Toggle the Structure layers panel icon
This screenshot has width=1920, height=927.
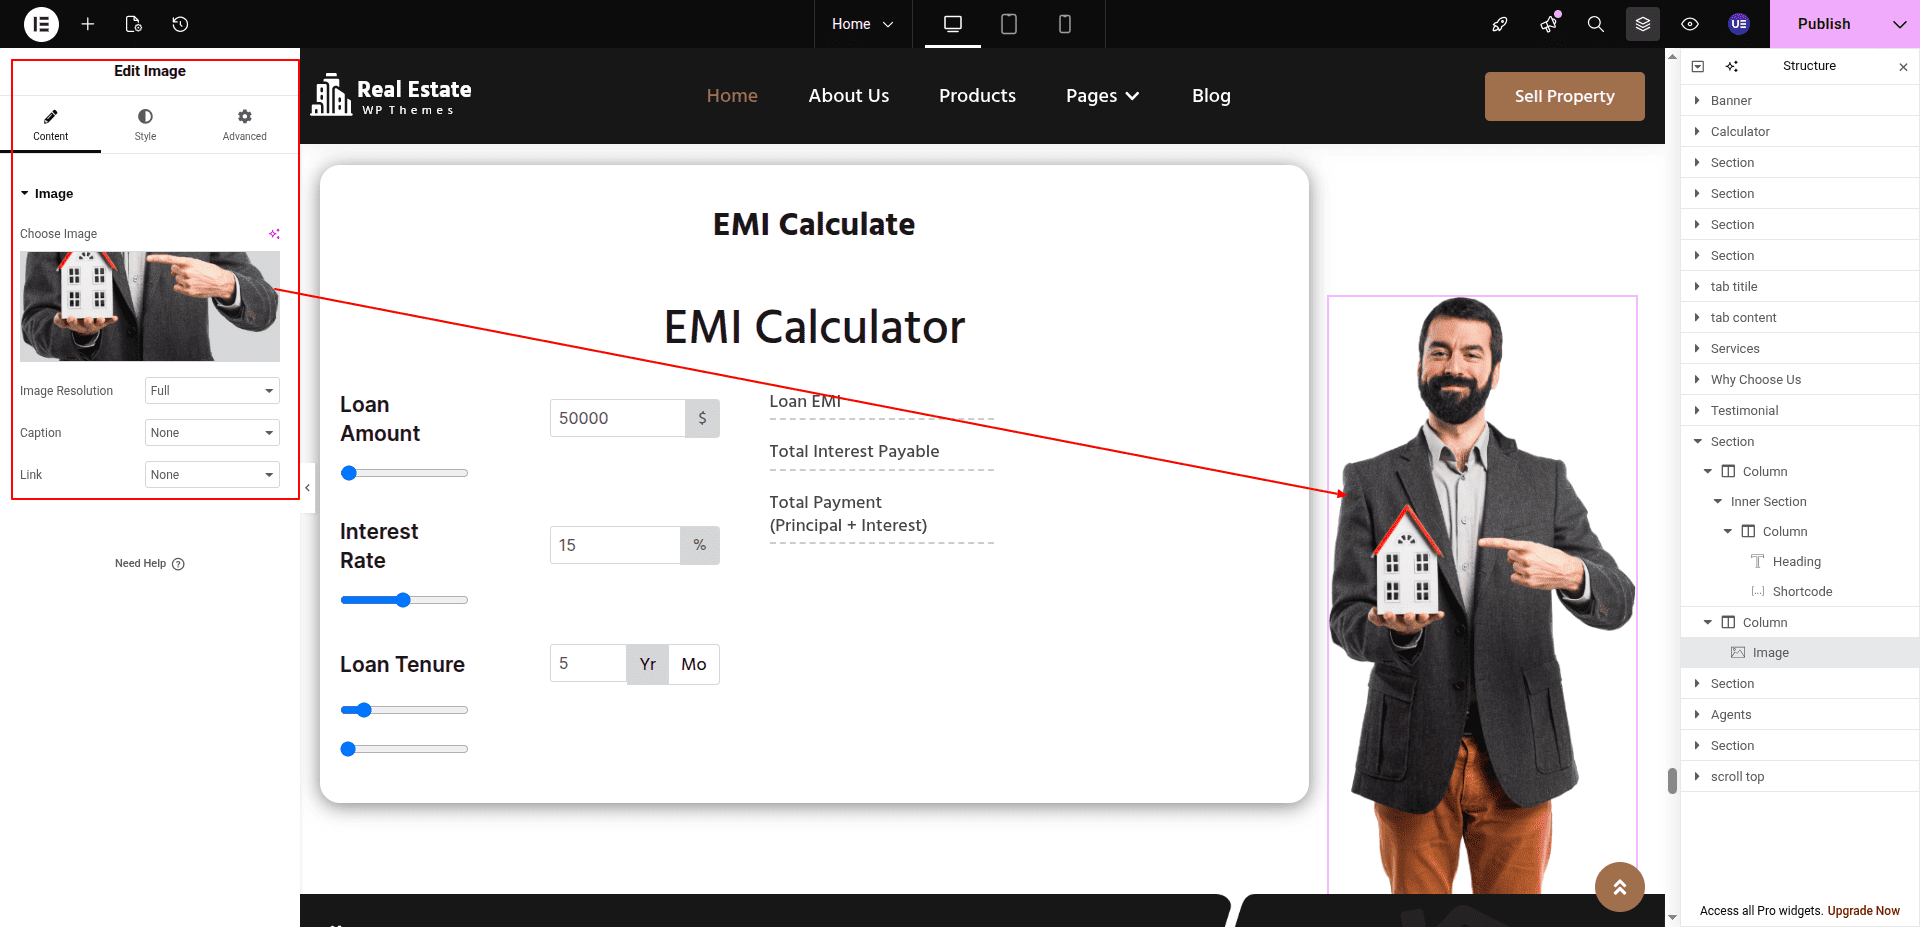(1643, 24)
